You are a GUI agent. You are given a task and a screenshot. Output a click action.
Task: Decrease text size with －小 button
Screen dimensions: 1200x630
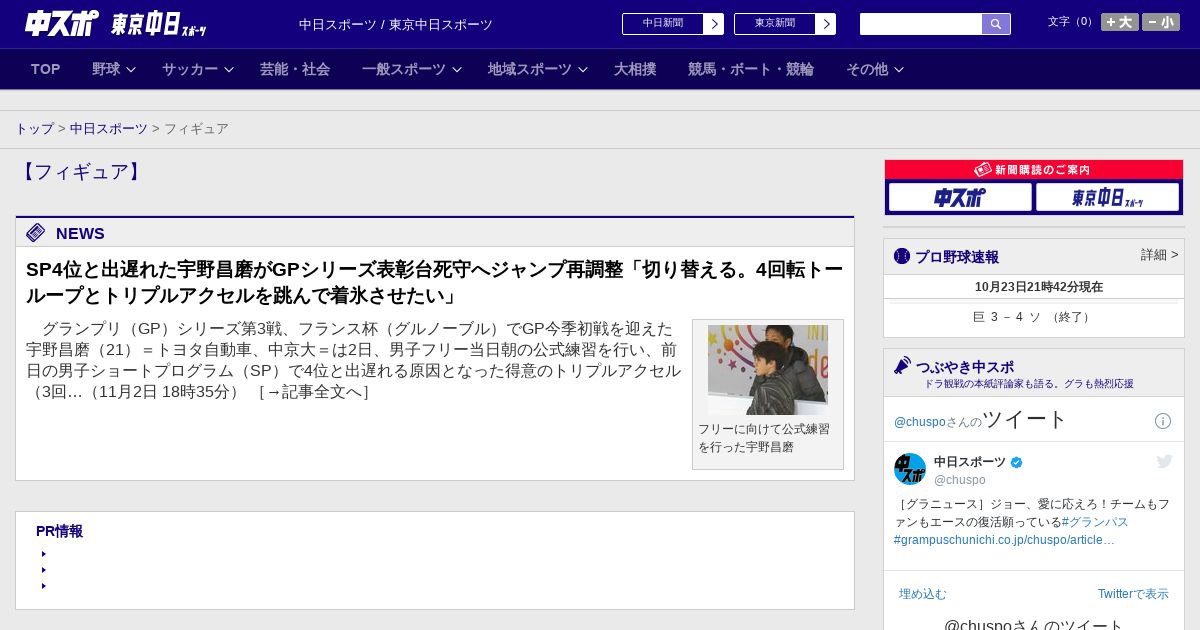click(x=1161, y=22)
